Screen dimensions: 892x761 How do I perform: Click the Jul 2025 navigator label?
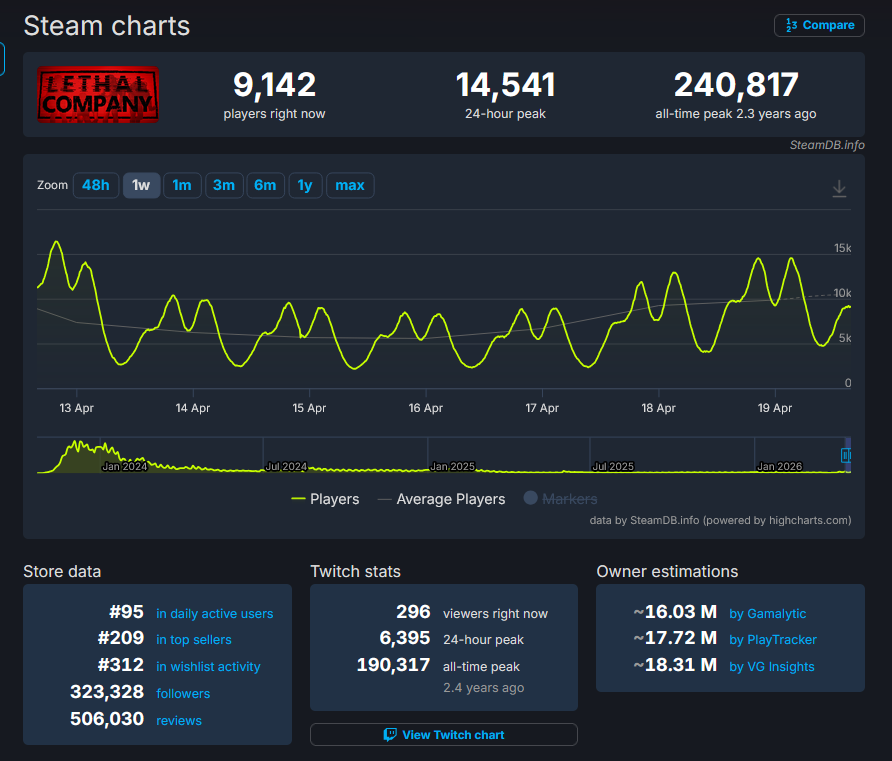click(613, 466)
